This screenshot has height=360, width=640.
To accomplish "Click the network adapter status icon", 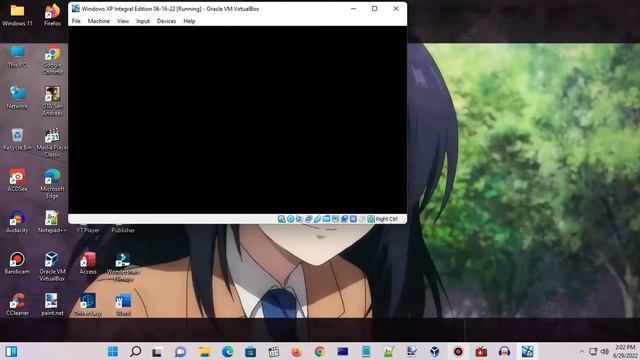I will [x=308, y=219].
